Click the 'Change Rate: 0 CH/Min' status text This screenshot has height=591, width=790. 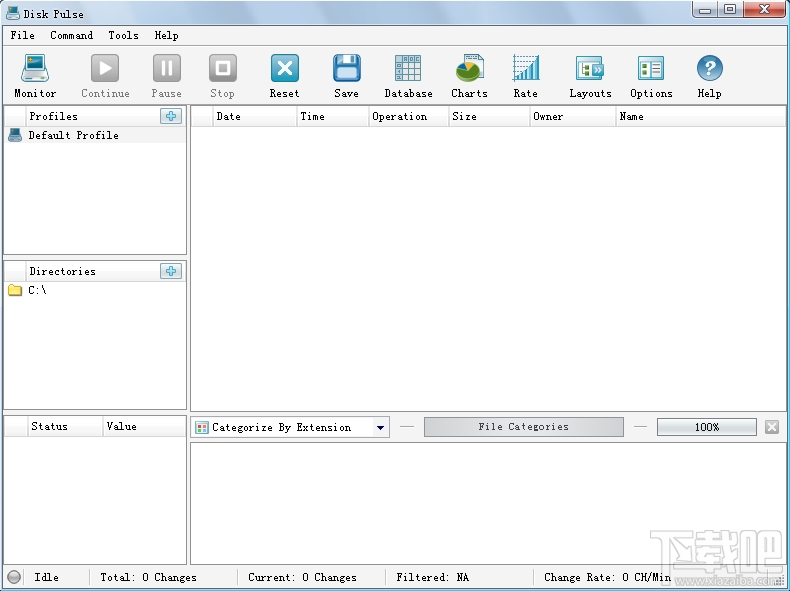coord(607,577)
